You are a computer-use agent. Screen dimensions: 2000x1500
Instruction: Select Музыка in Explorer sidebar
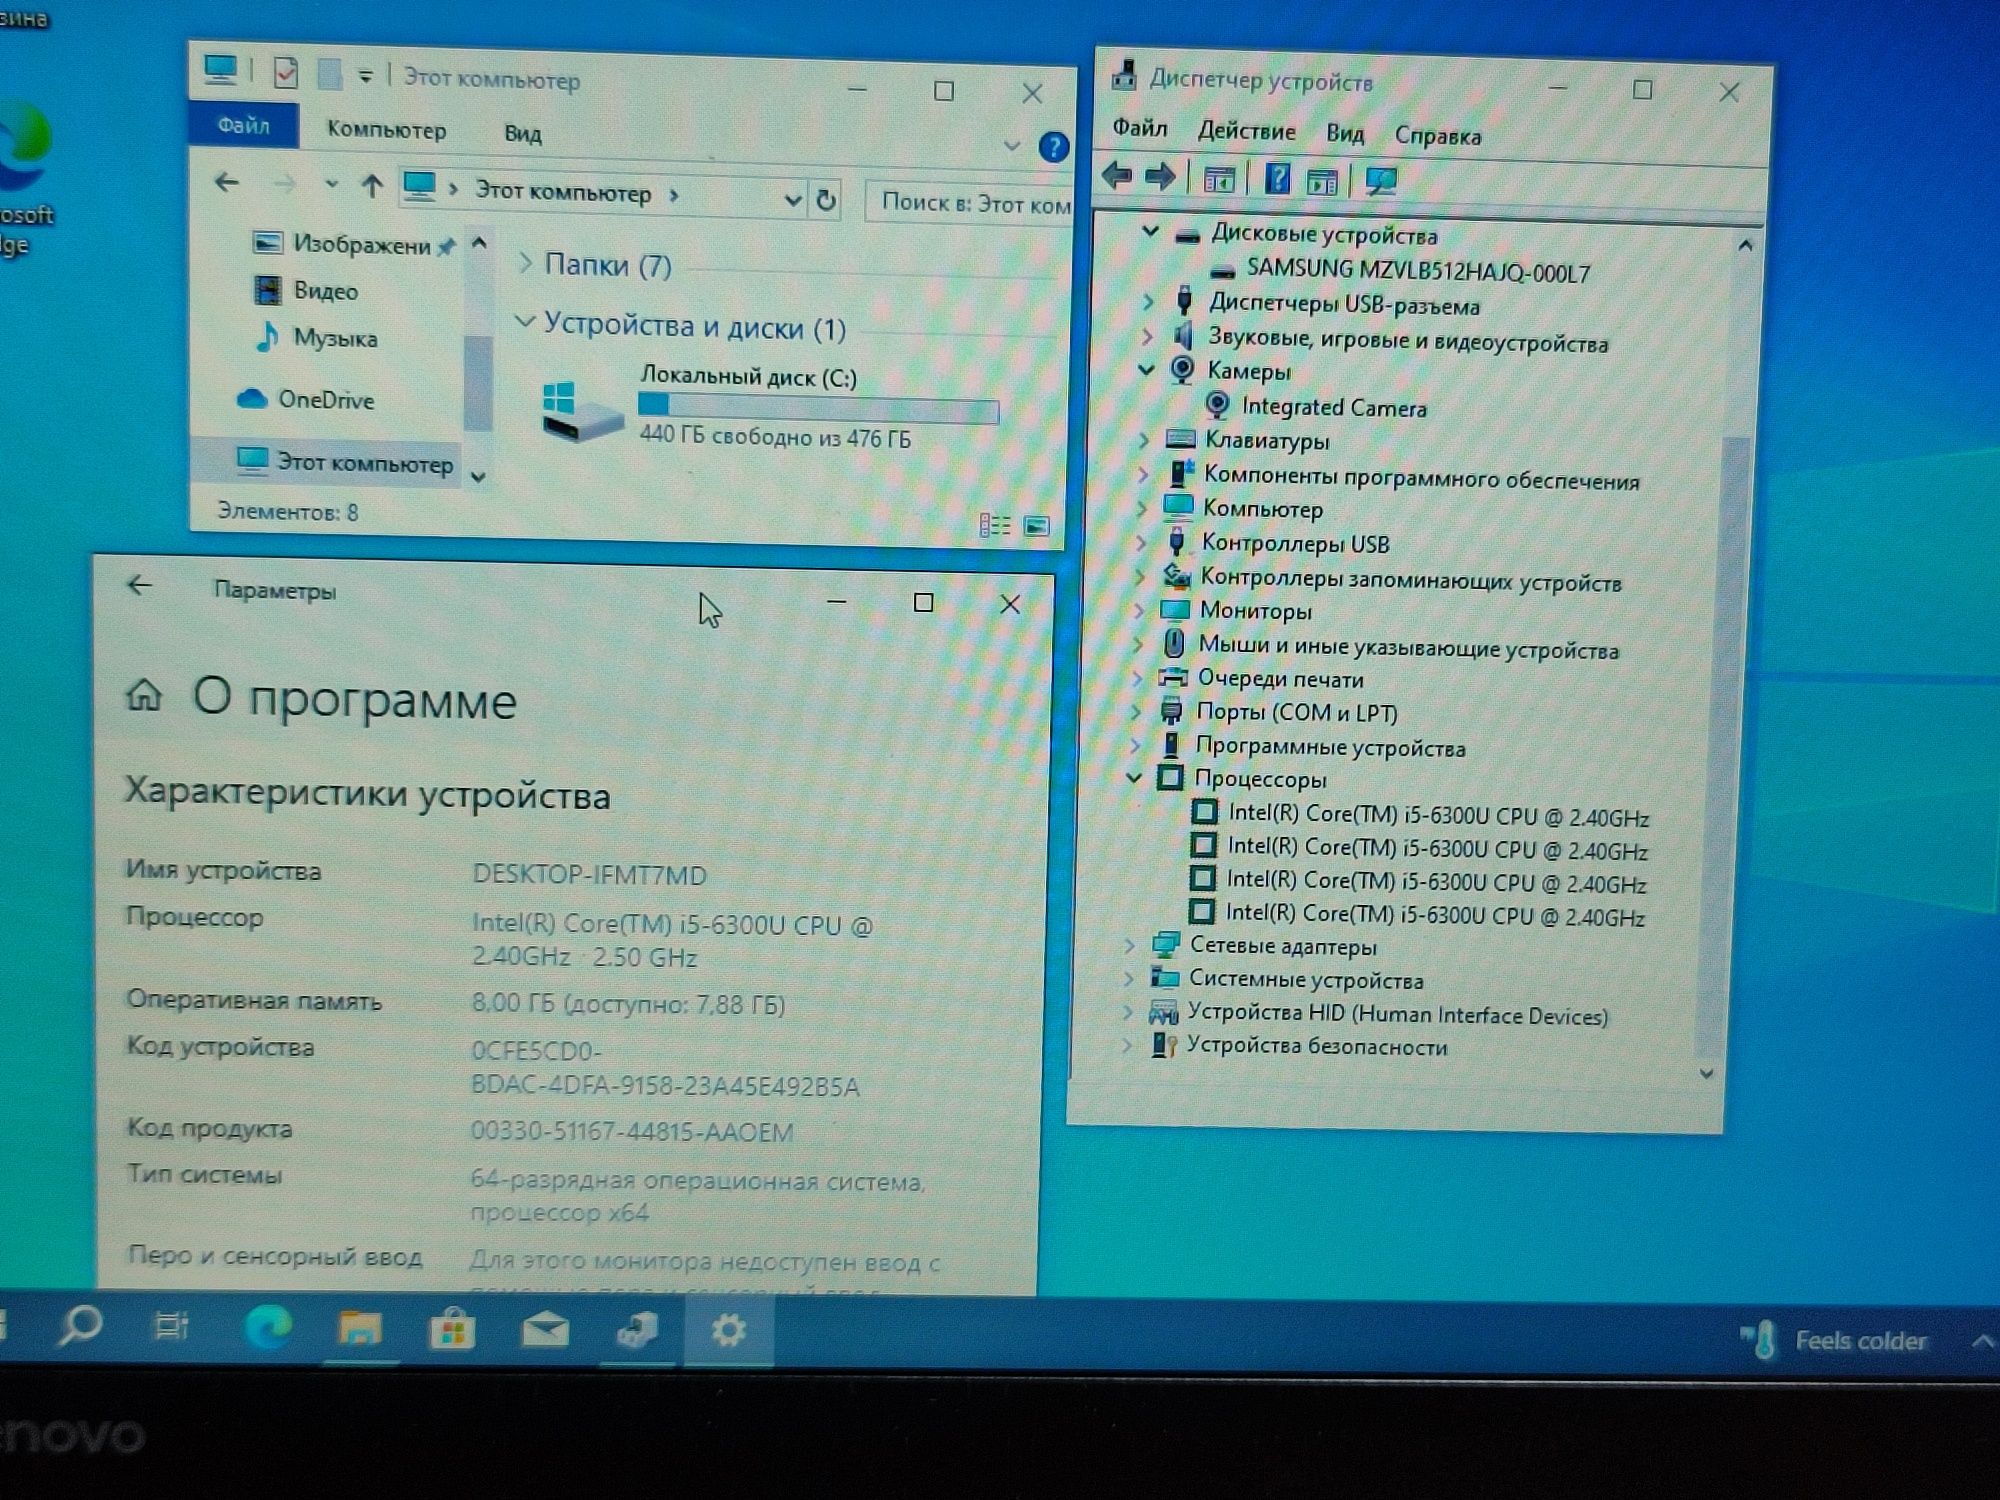tap(335, 338)
